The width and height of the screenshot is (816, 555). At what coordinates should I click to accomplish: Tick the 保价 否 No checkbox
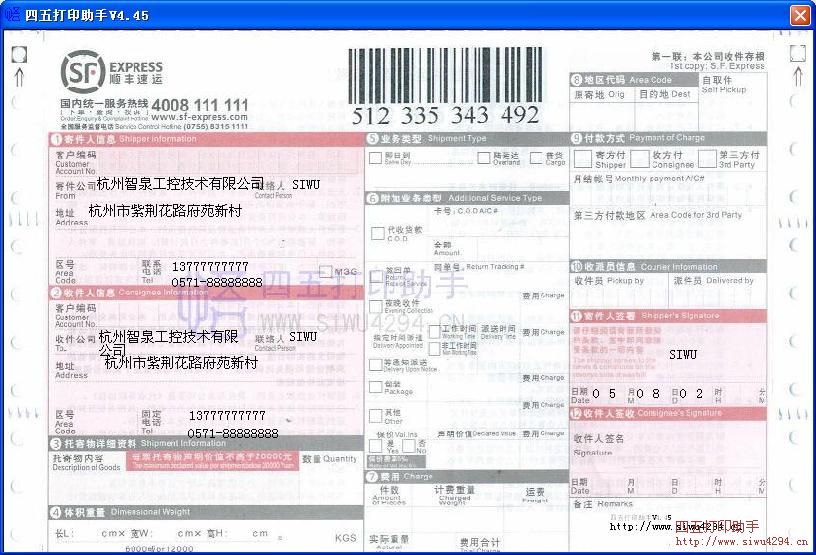click(409, 446)
